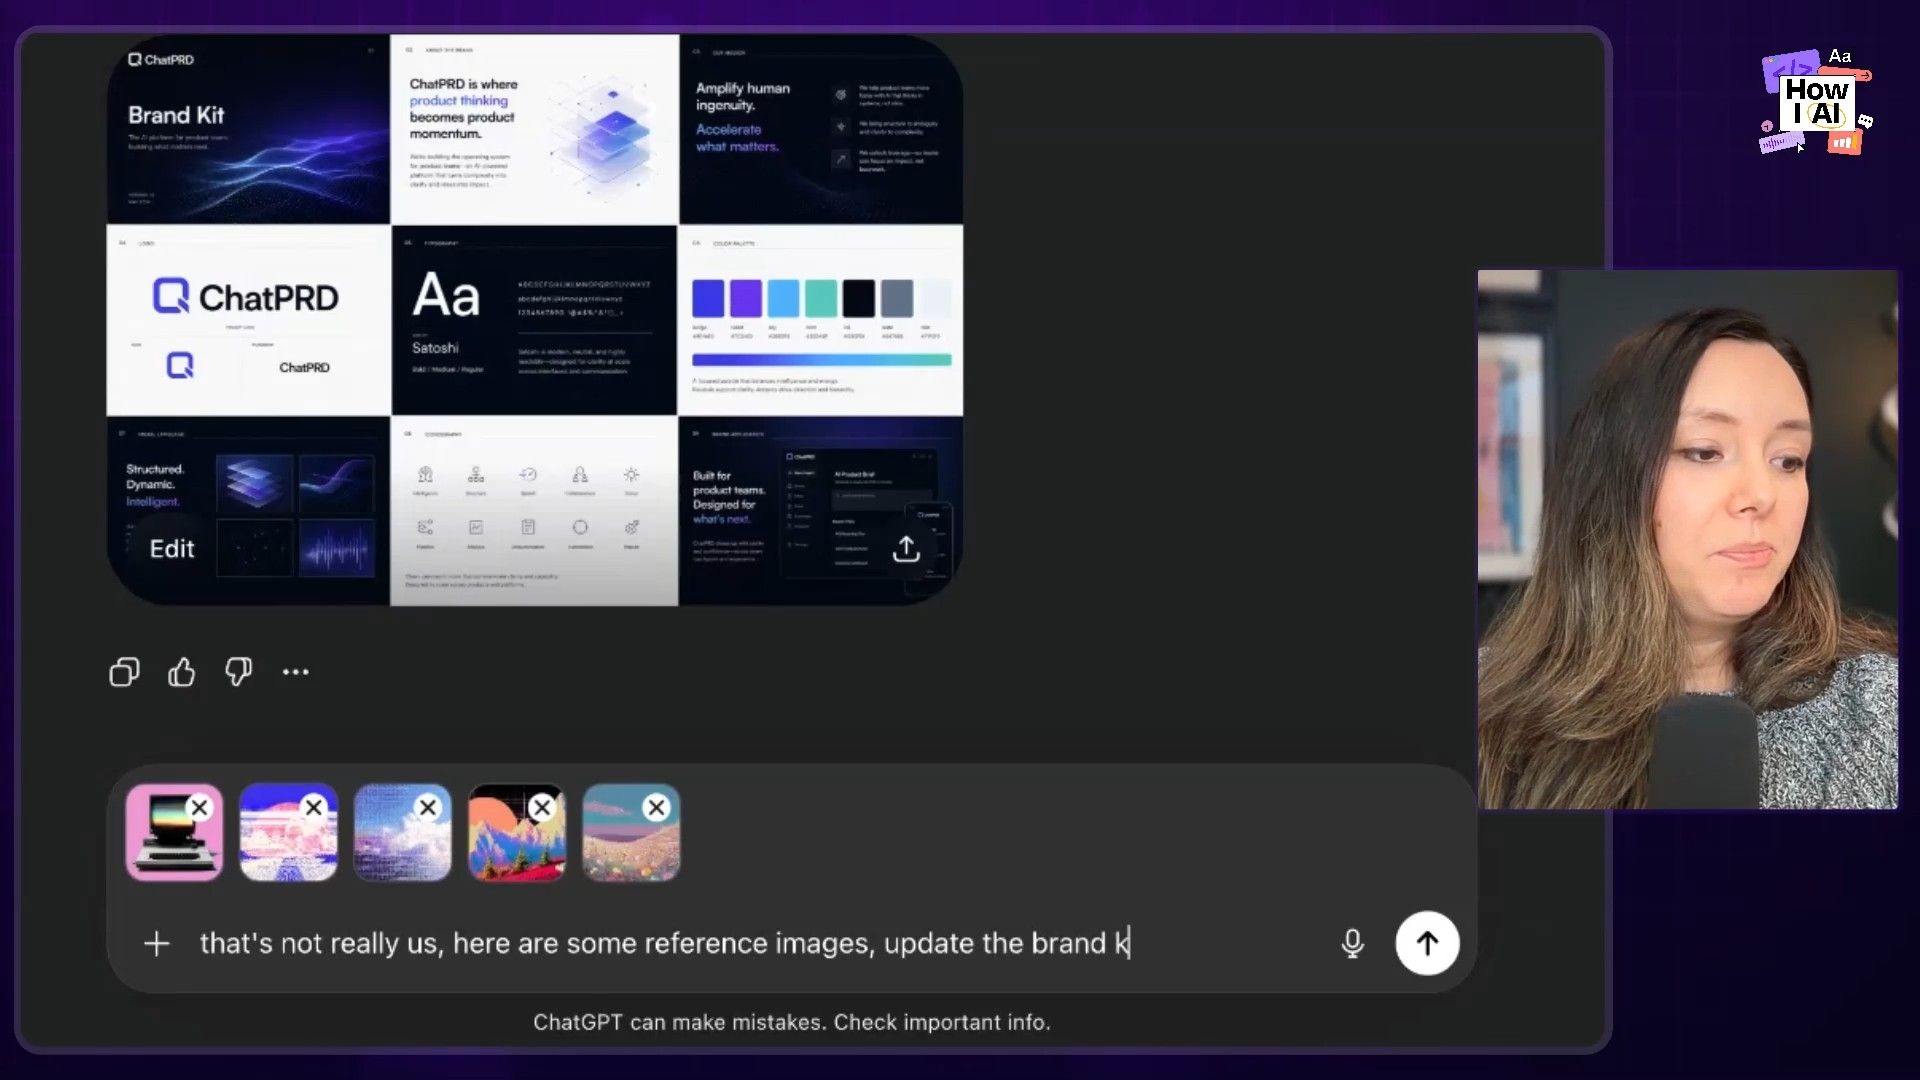Viewport: 1920px width, 1080px height.
Task: Remove the pixel clouds reference image
Action: point(428,807)
